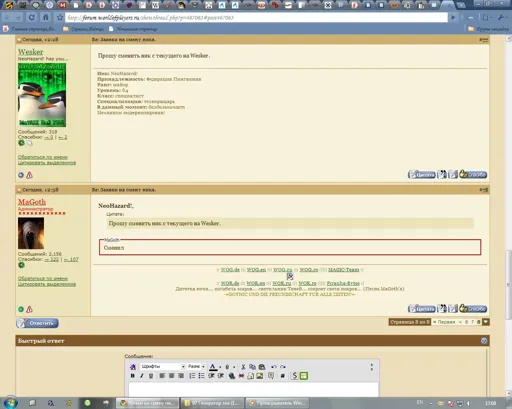The image size is (512, 409).
Task: Wrap selection in code tags
Action: click(283, 376)
